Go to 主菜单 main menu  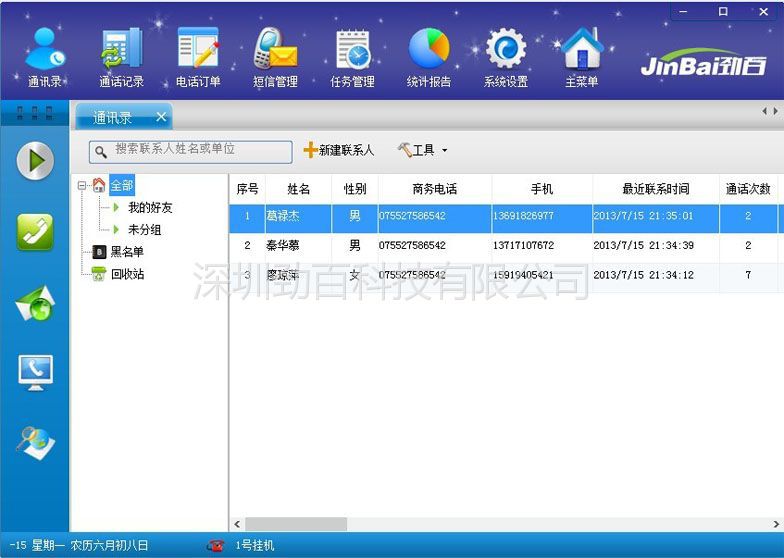[x=582, y=58]
